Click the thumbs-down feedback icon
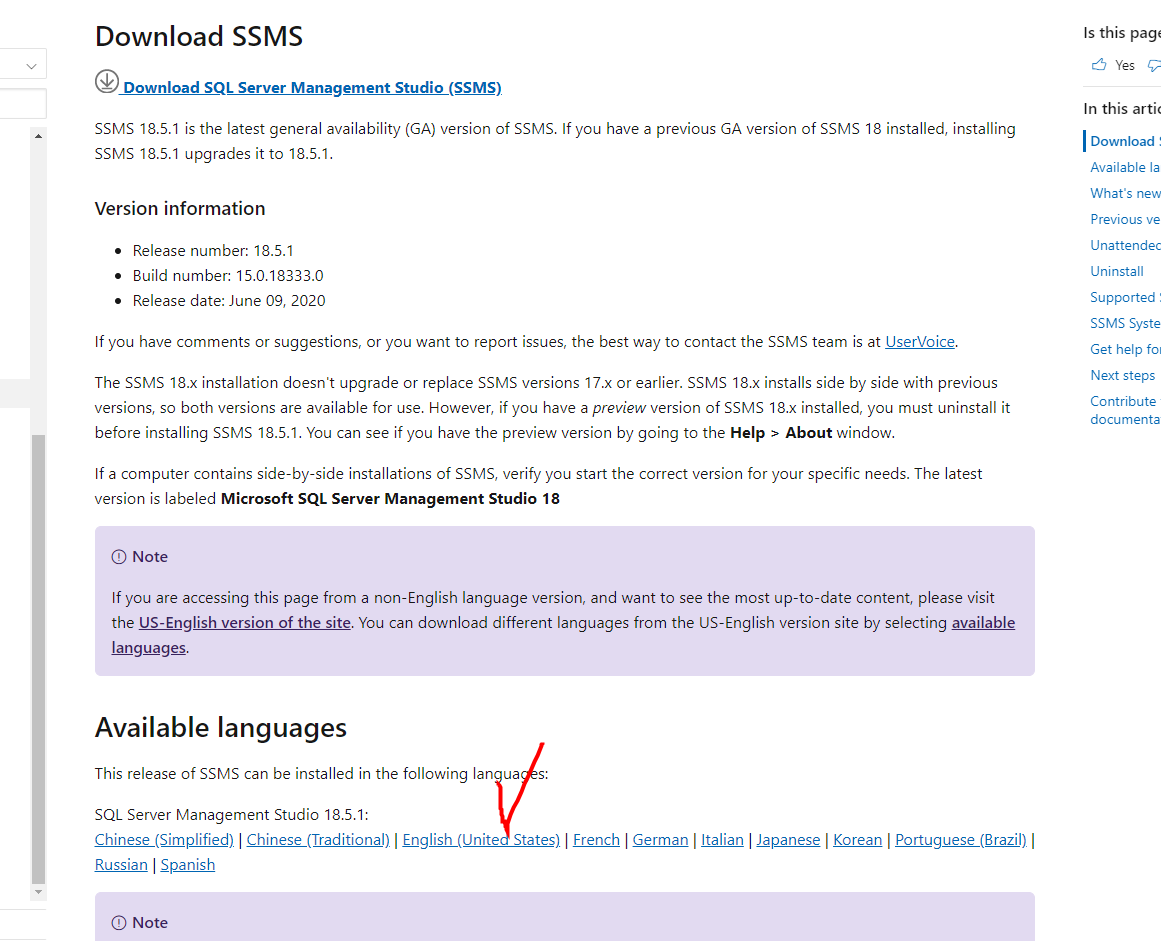 pyautogui.click(x=1154, y=64)
